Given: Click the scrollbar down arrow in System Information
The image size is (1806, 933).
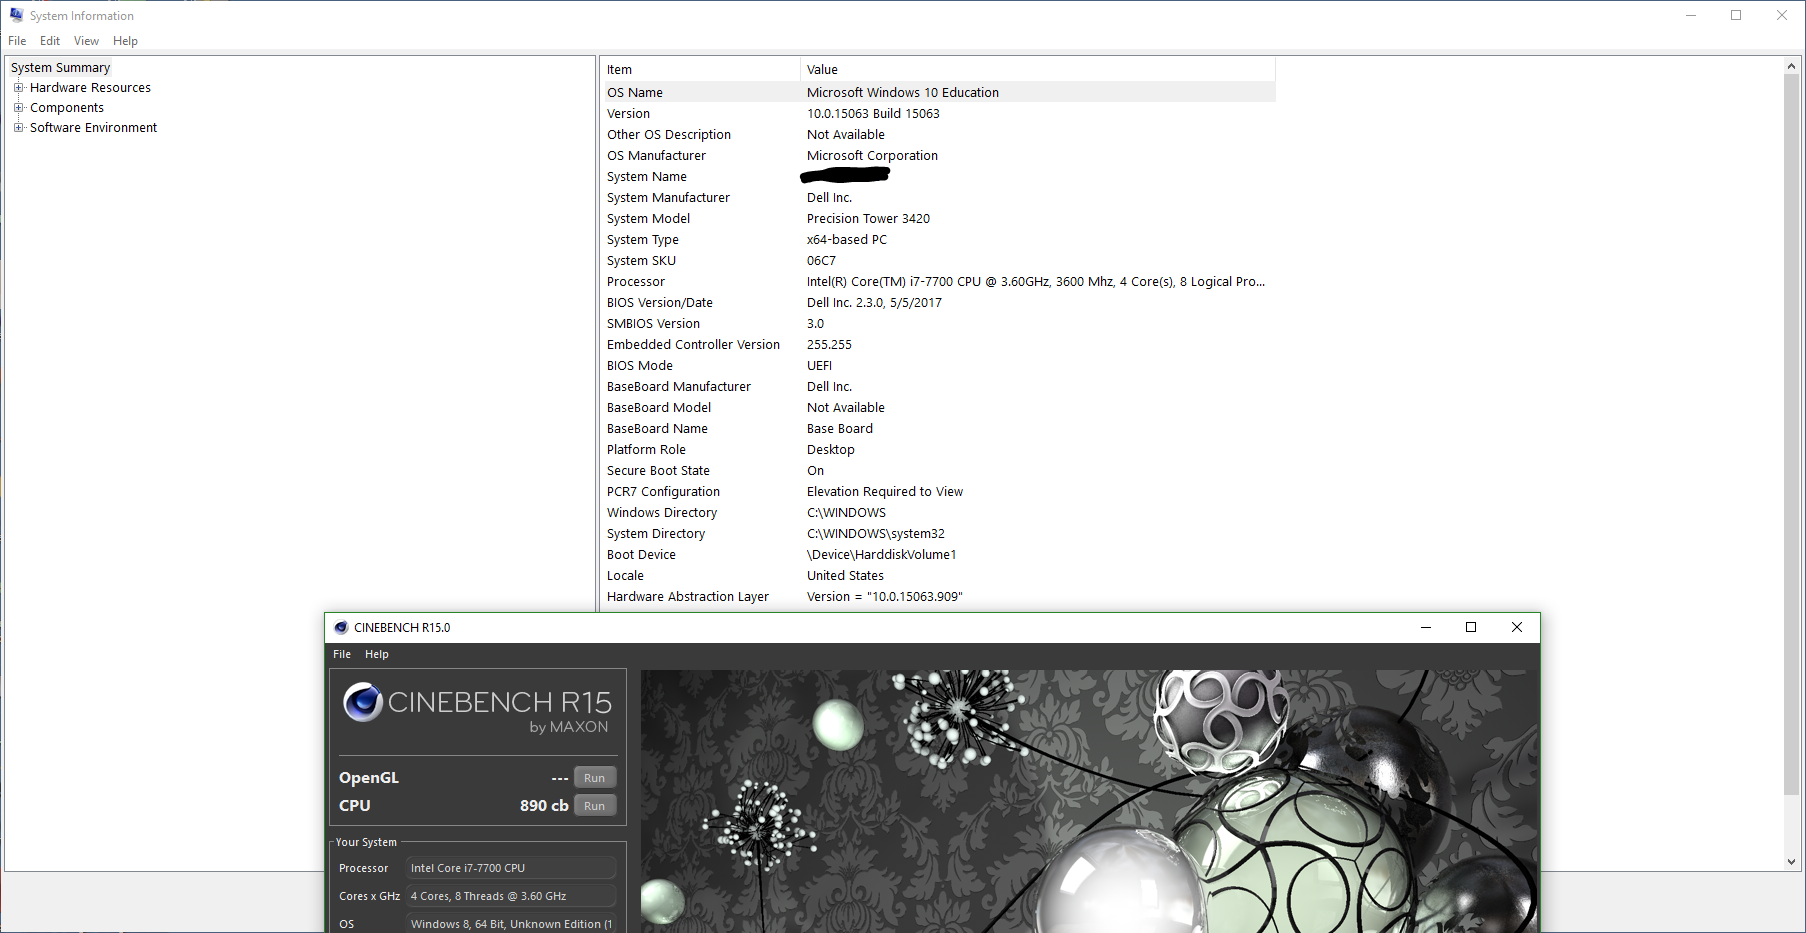Looking at the screenshot, I should click(x=1791, y=861).
